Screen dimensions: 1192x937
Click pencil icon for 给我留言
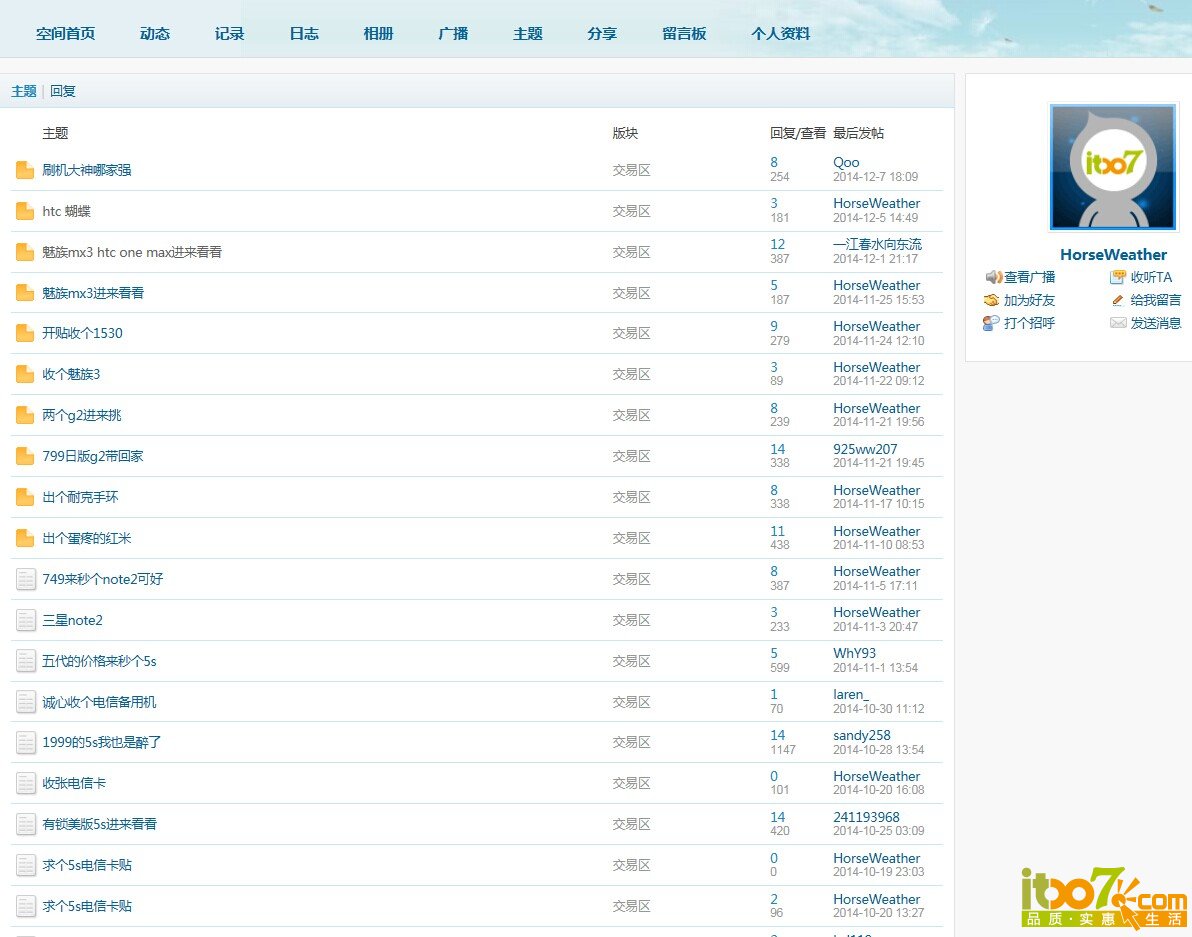tap(1118, 300)
